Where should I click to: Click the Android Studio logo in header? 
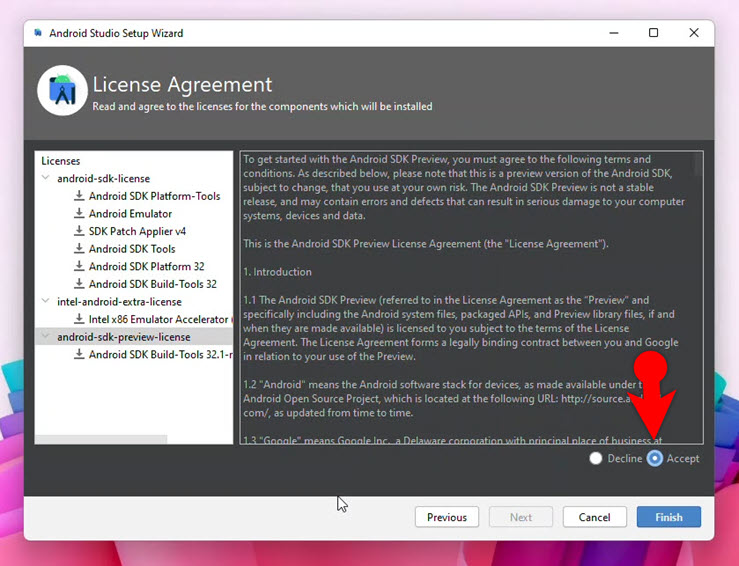62,90
